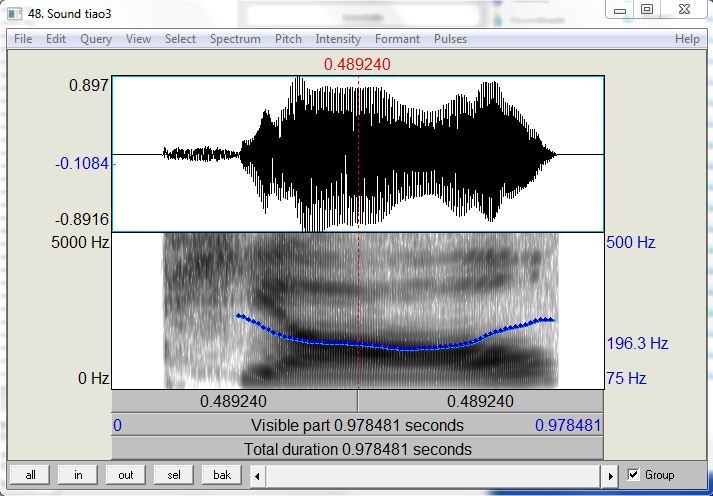Click inside the black waveform display
713x496 pixels.
tap(357, 154)
